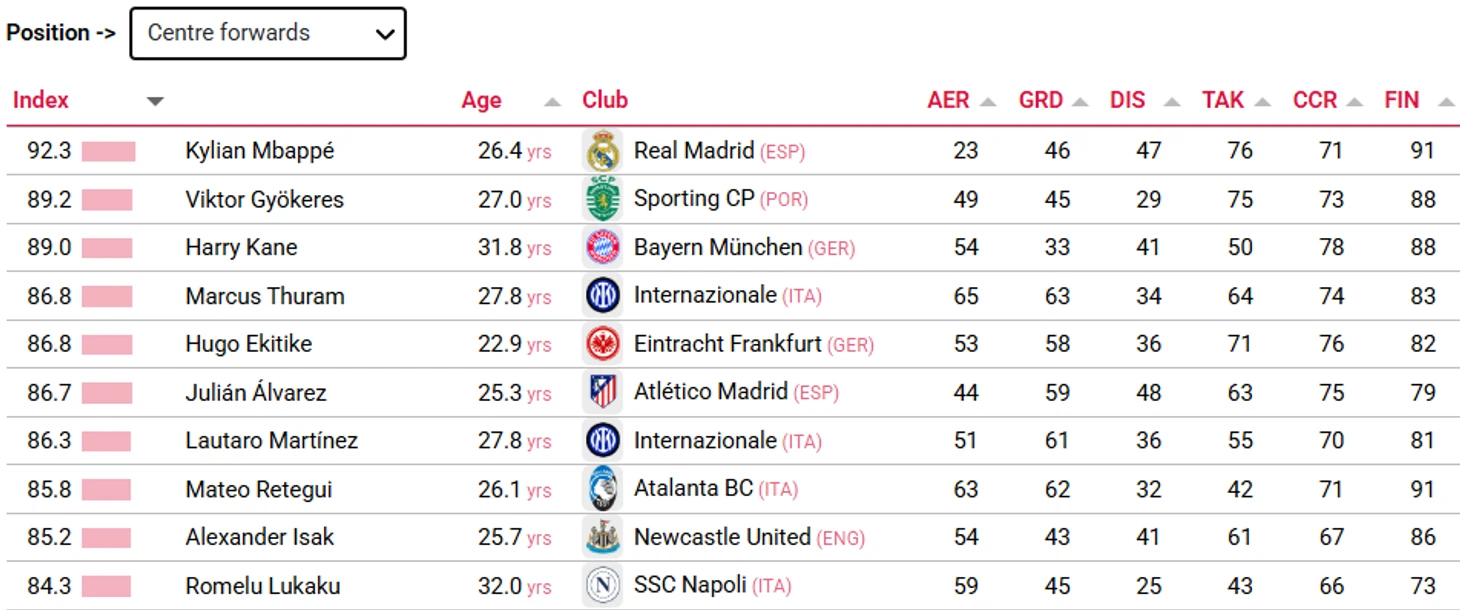The width and height of the screenshot is (1460, 610).
Task: Sort by Age using its arrow
Action: (x=552, y=101)
